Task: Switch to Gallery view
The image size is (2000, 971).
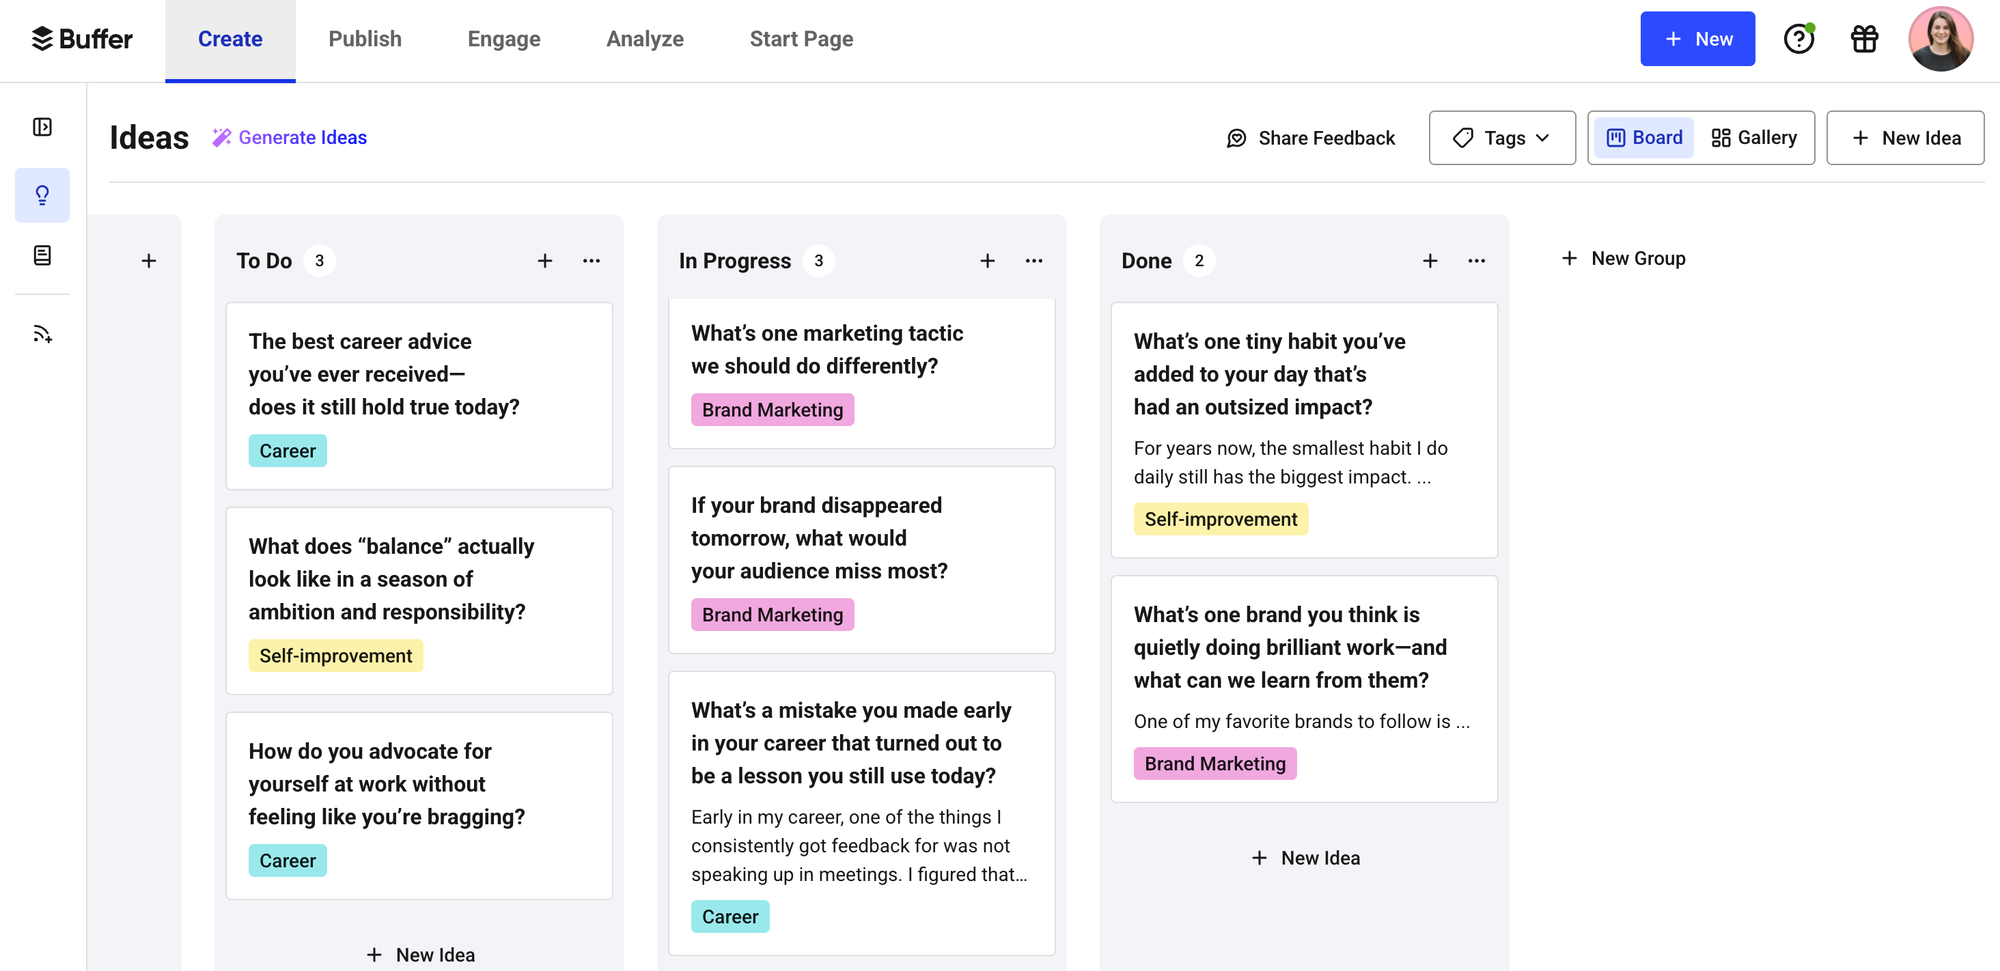Action: (x=1754, y=138)
